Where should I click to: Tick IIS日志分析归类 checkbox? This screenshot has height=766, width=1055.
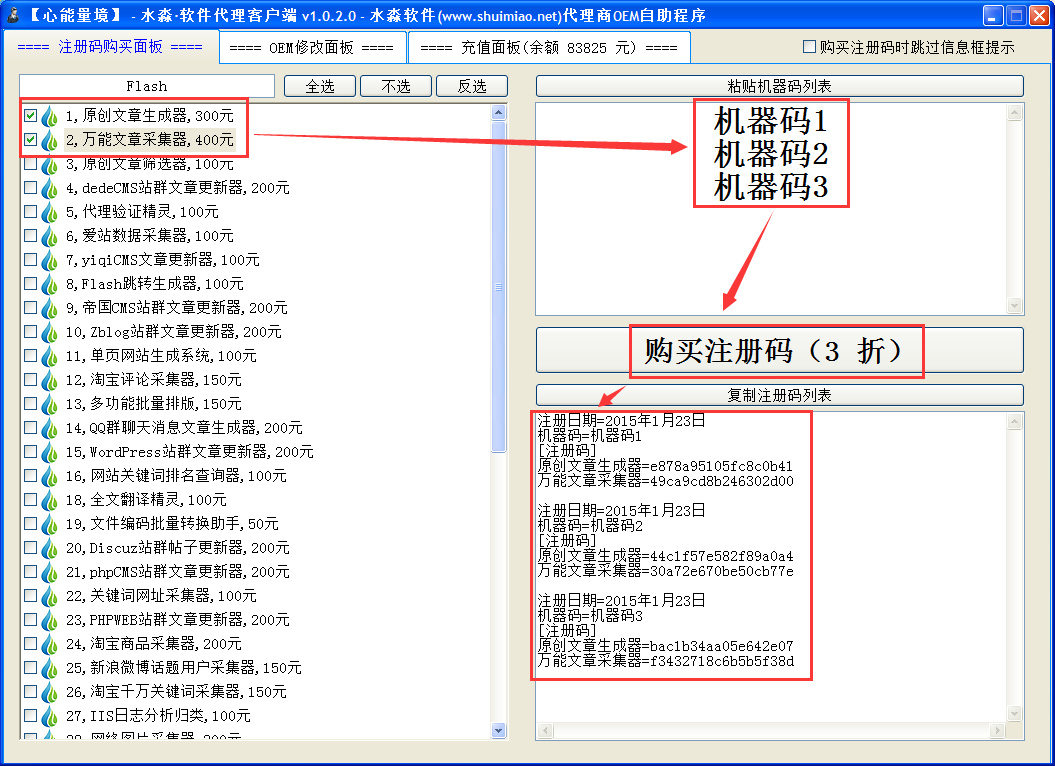pos(30,716)
